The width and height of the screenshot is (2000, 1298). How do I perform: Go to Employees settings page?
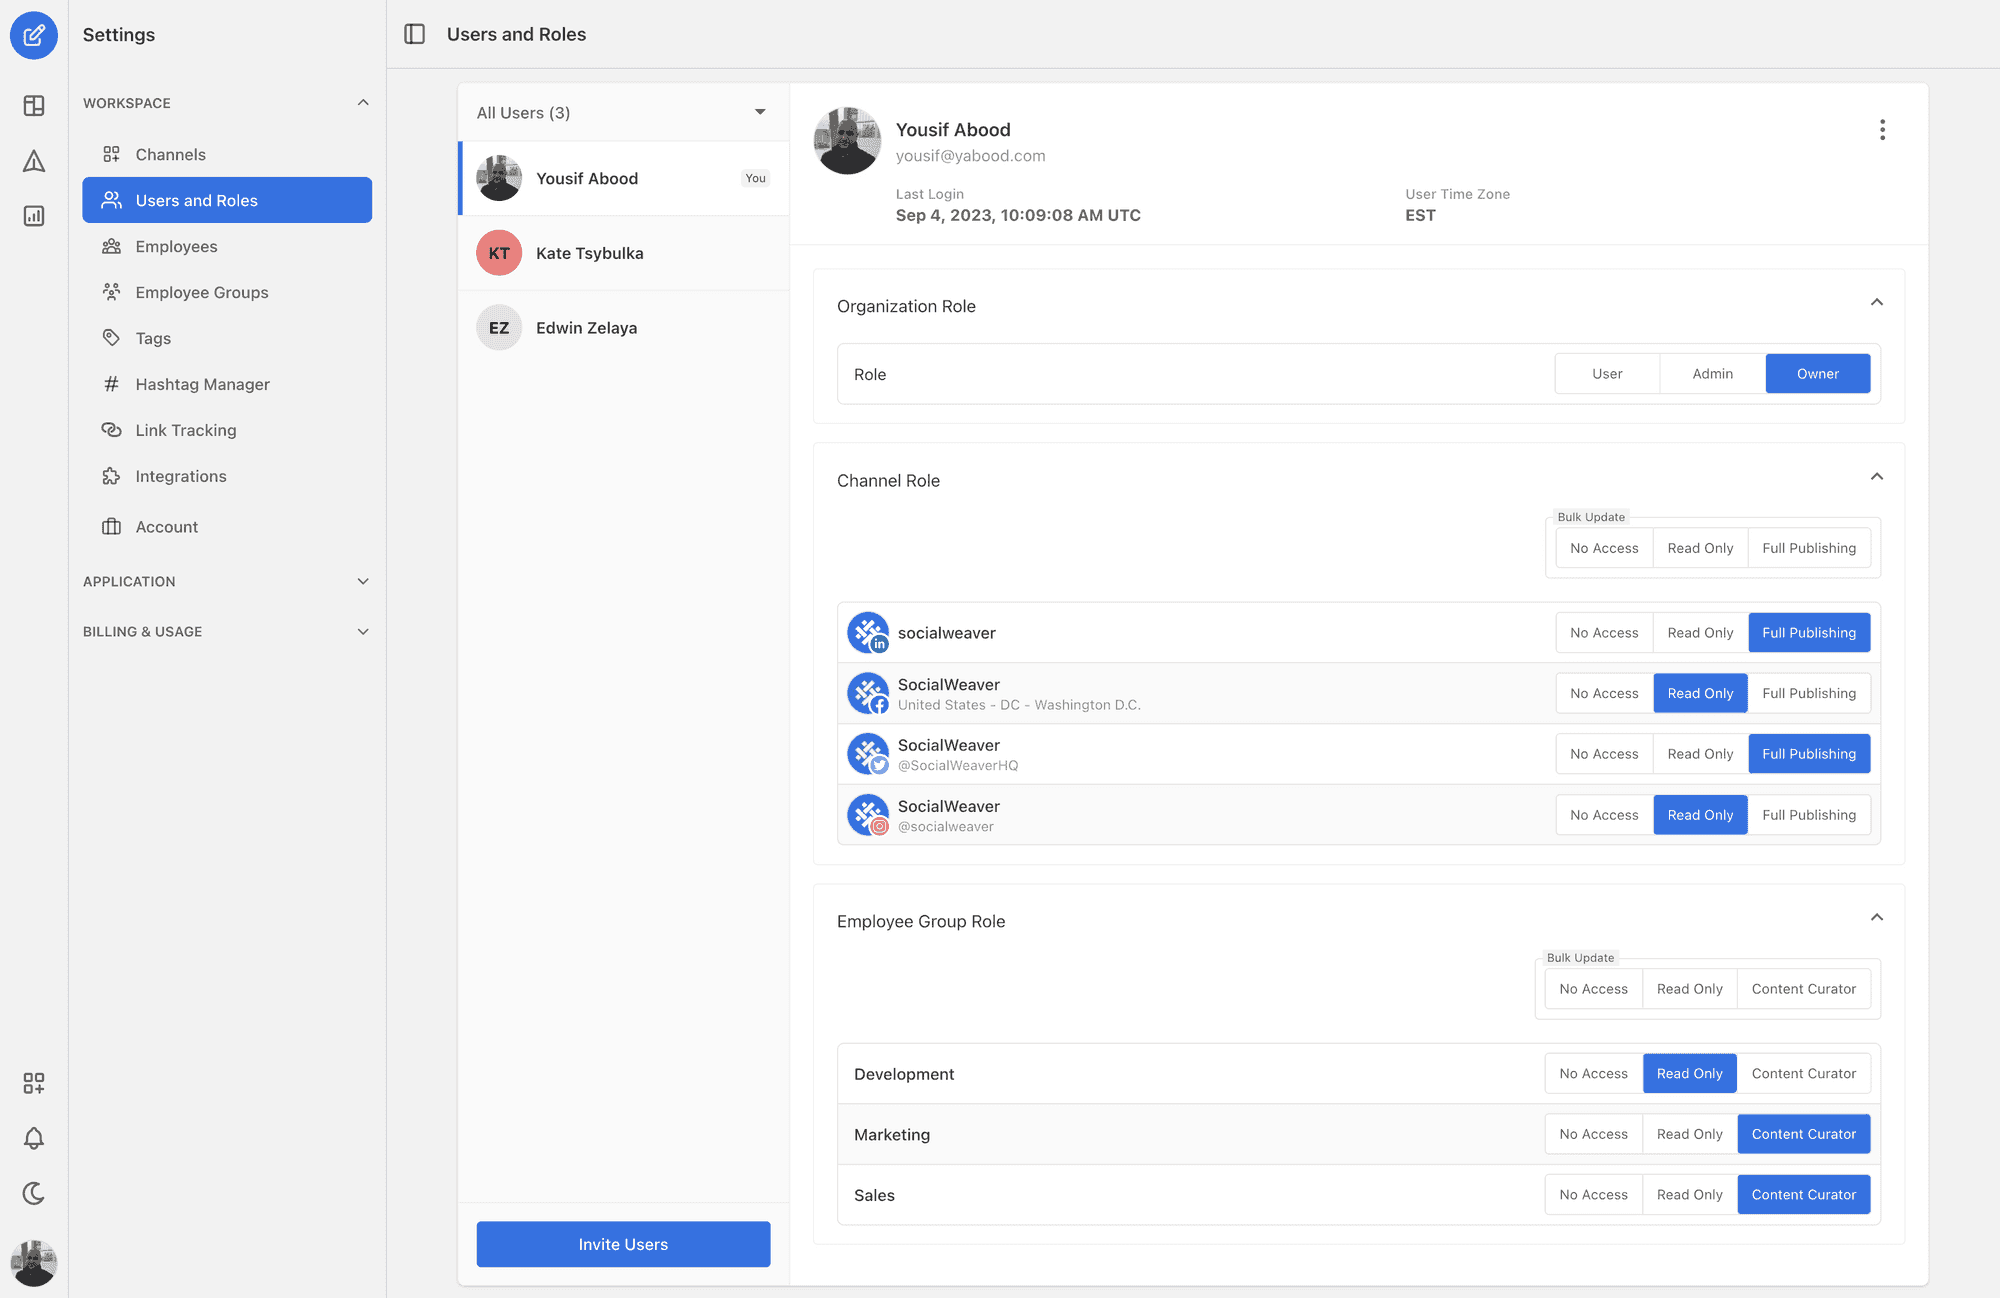point(227,246)
